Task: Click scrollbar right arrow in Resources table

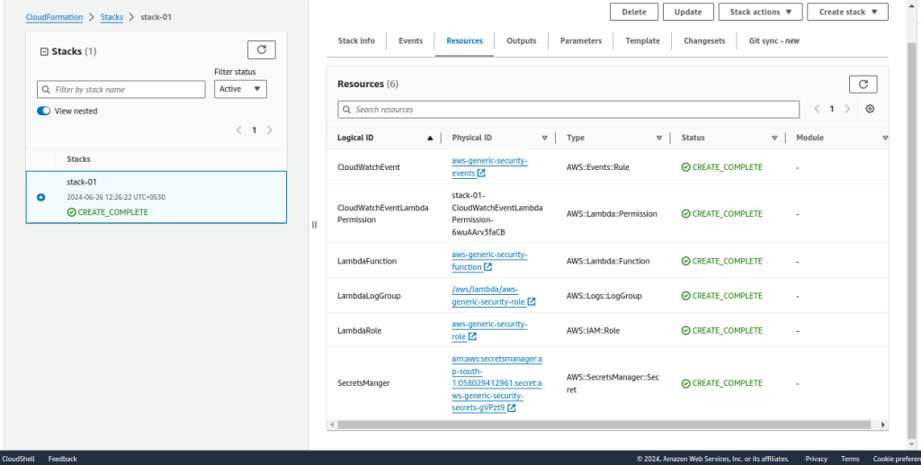Action: click(x=883, y=424)
